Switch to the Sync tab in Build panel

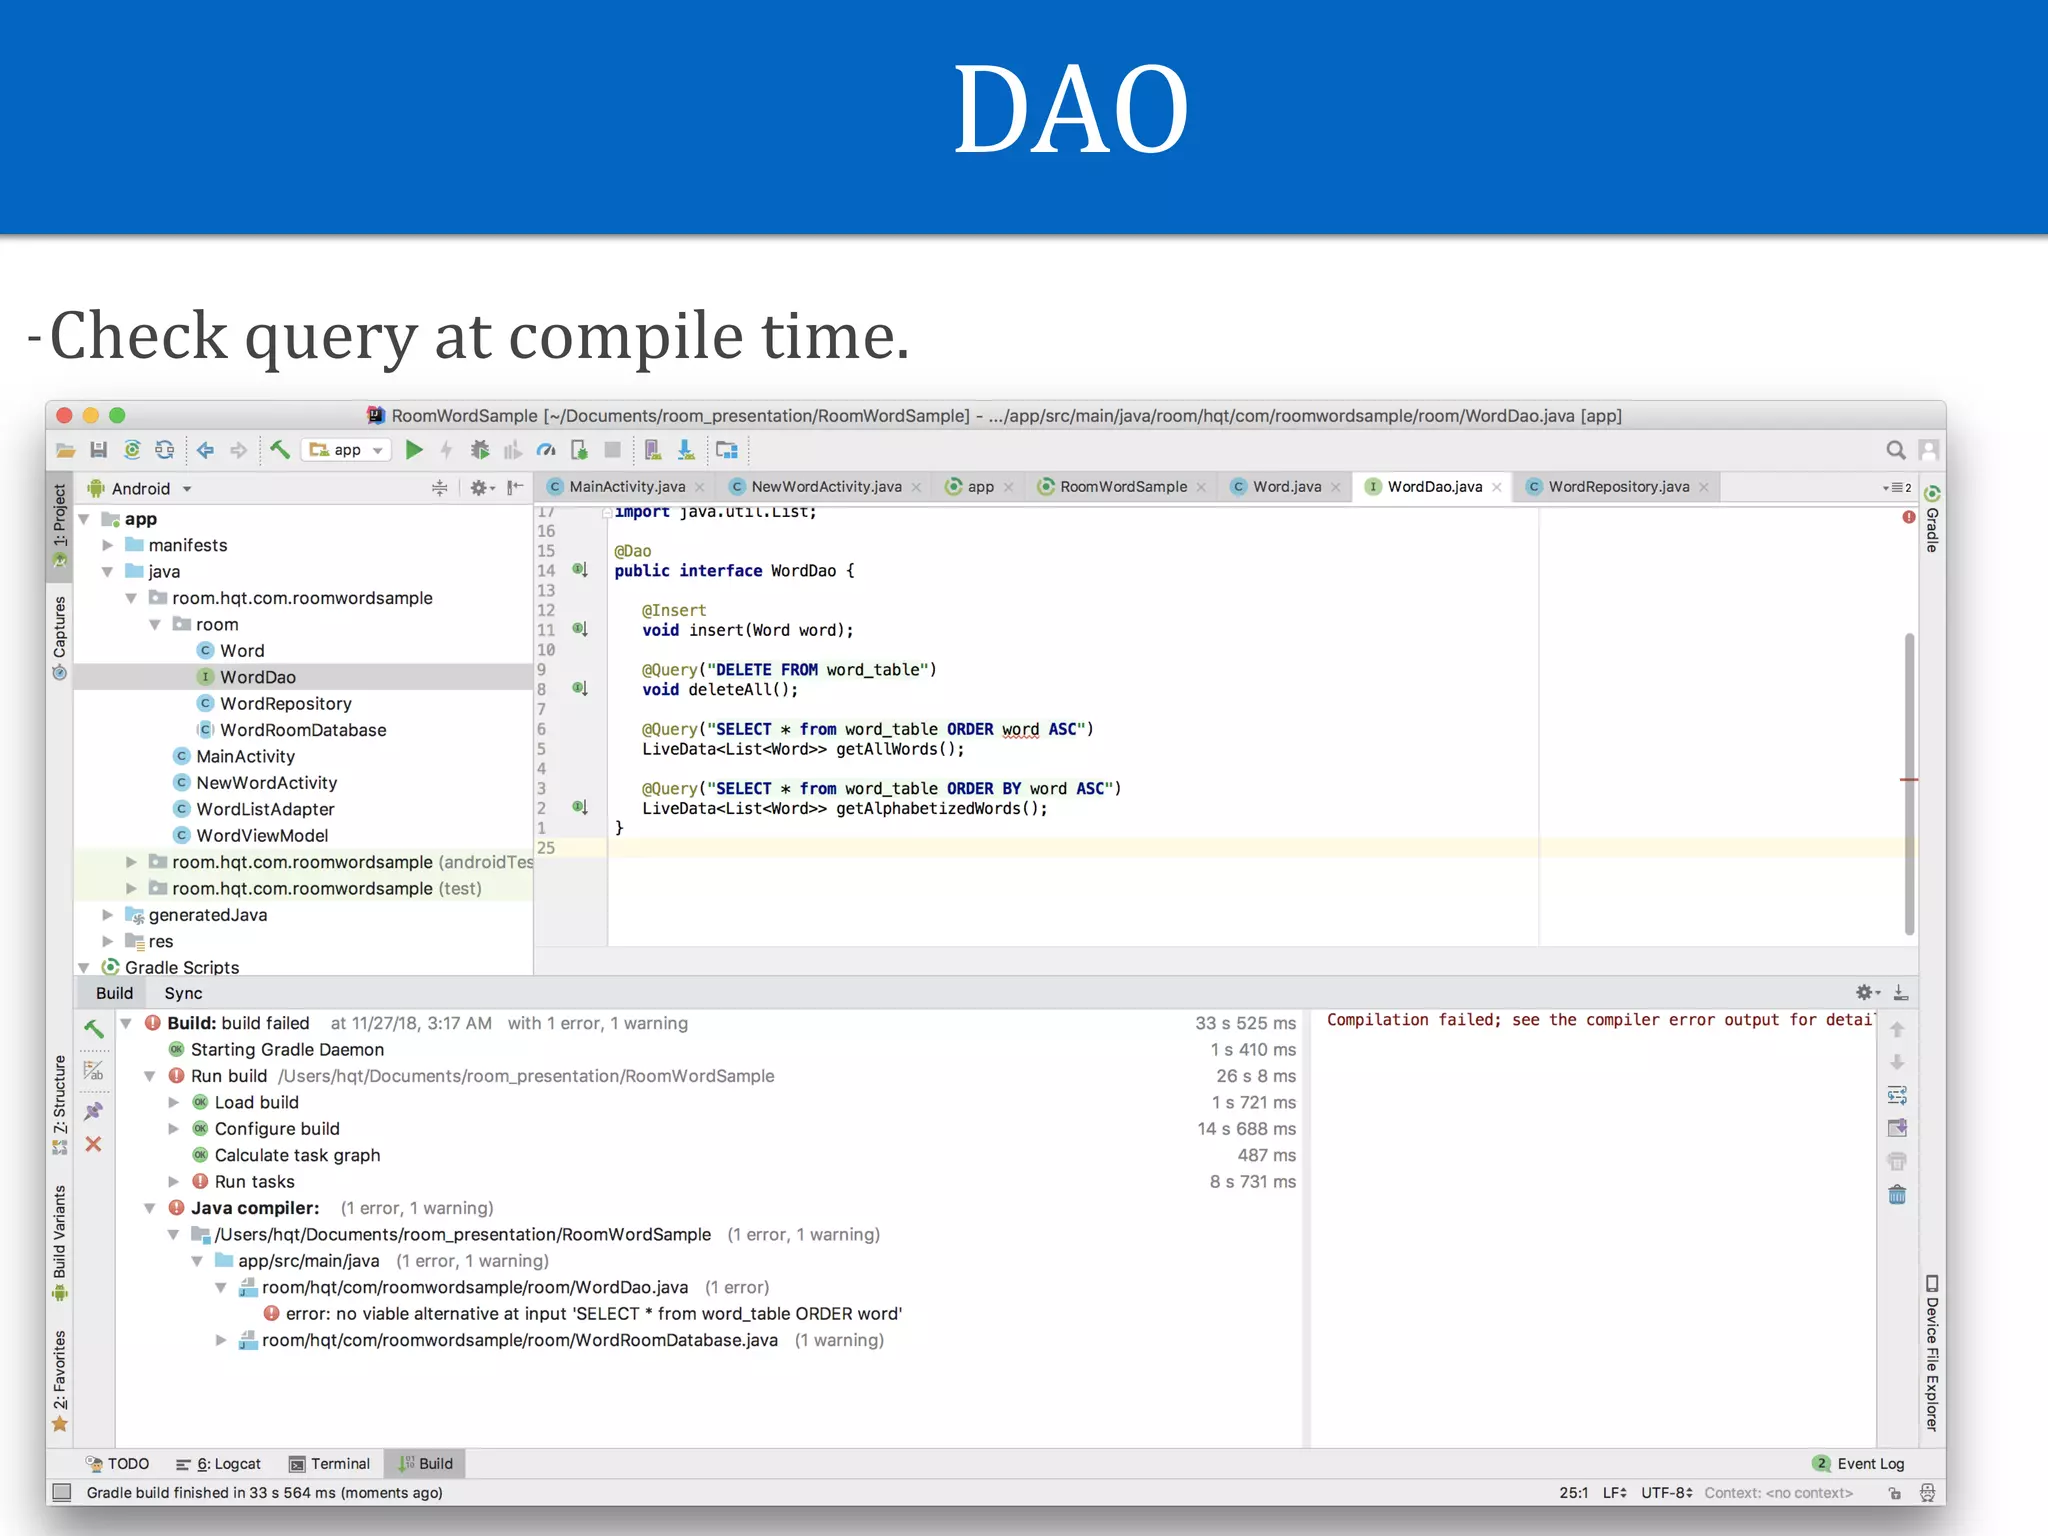pos(183,993)
